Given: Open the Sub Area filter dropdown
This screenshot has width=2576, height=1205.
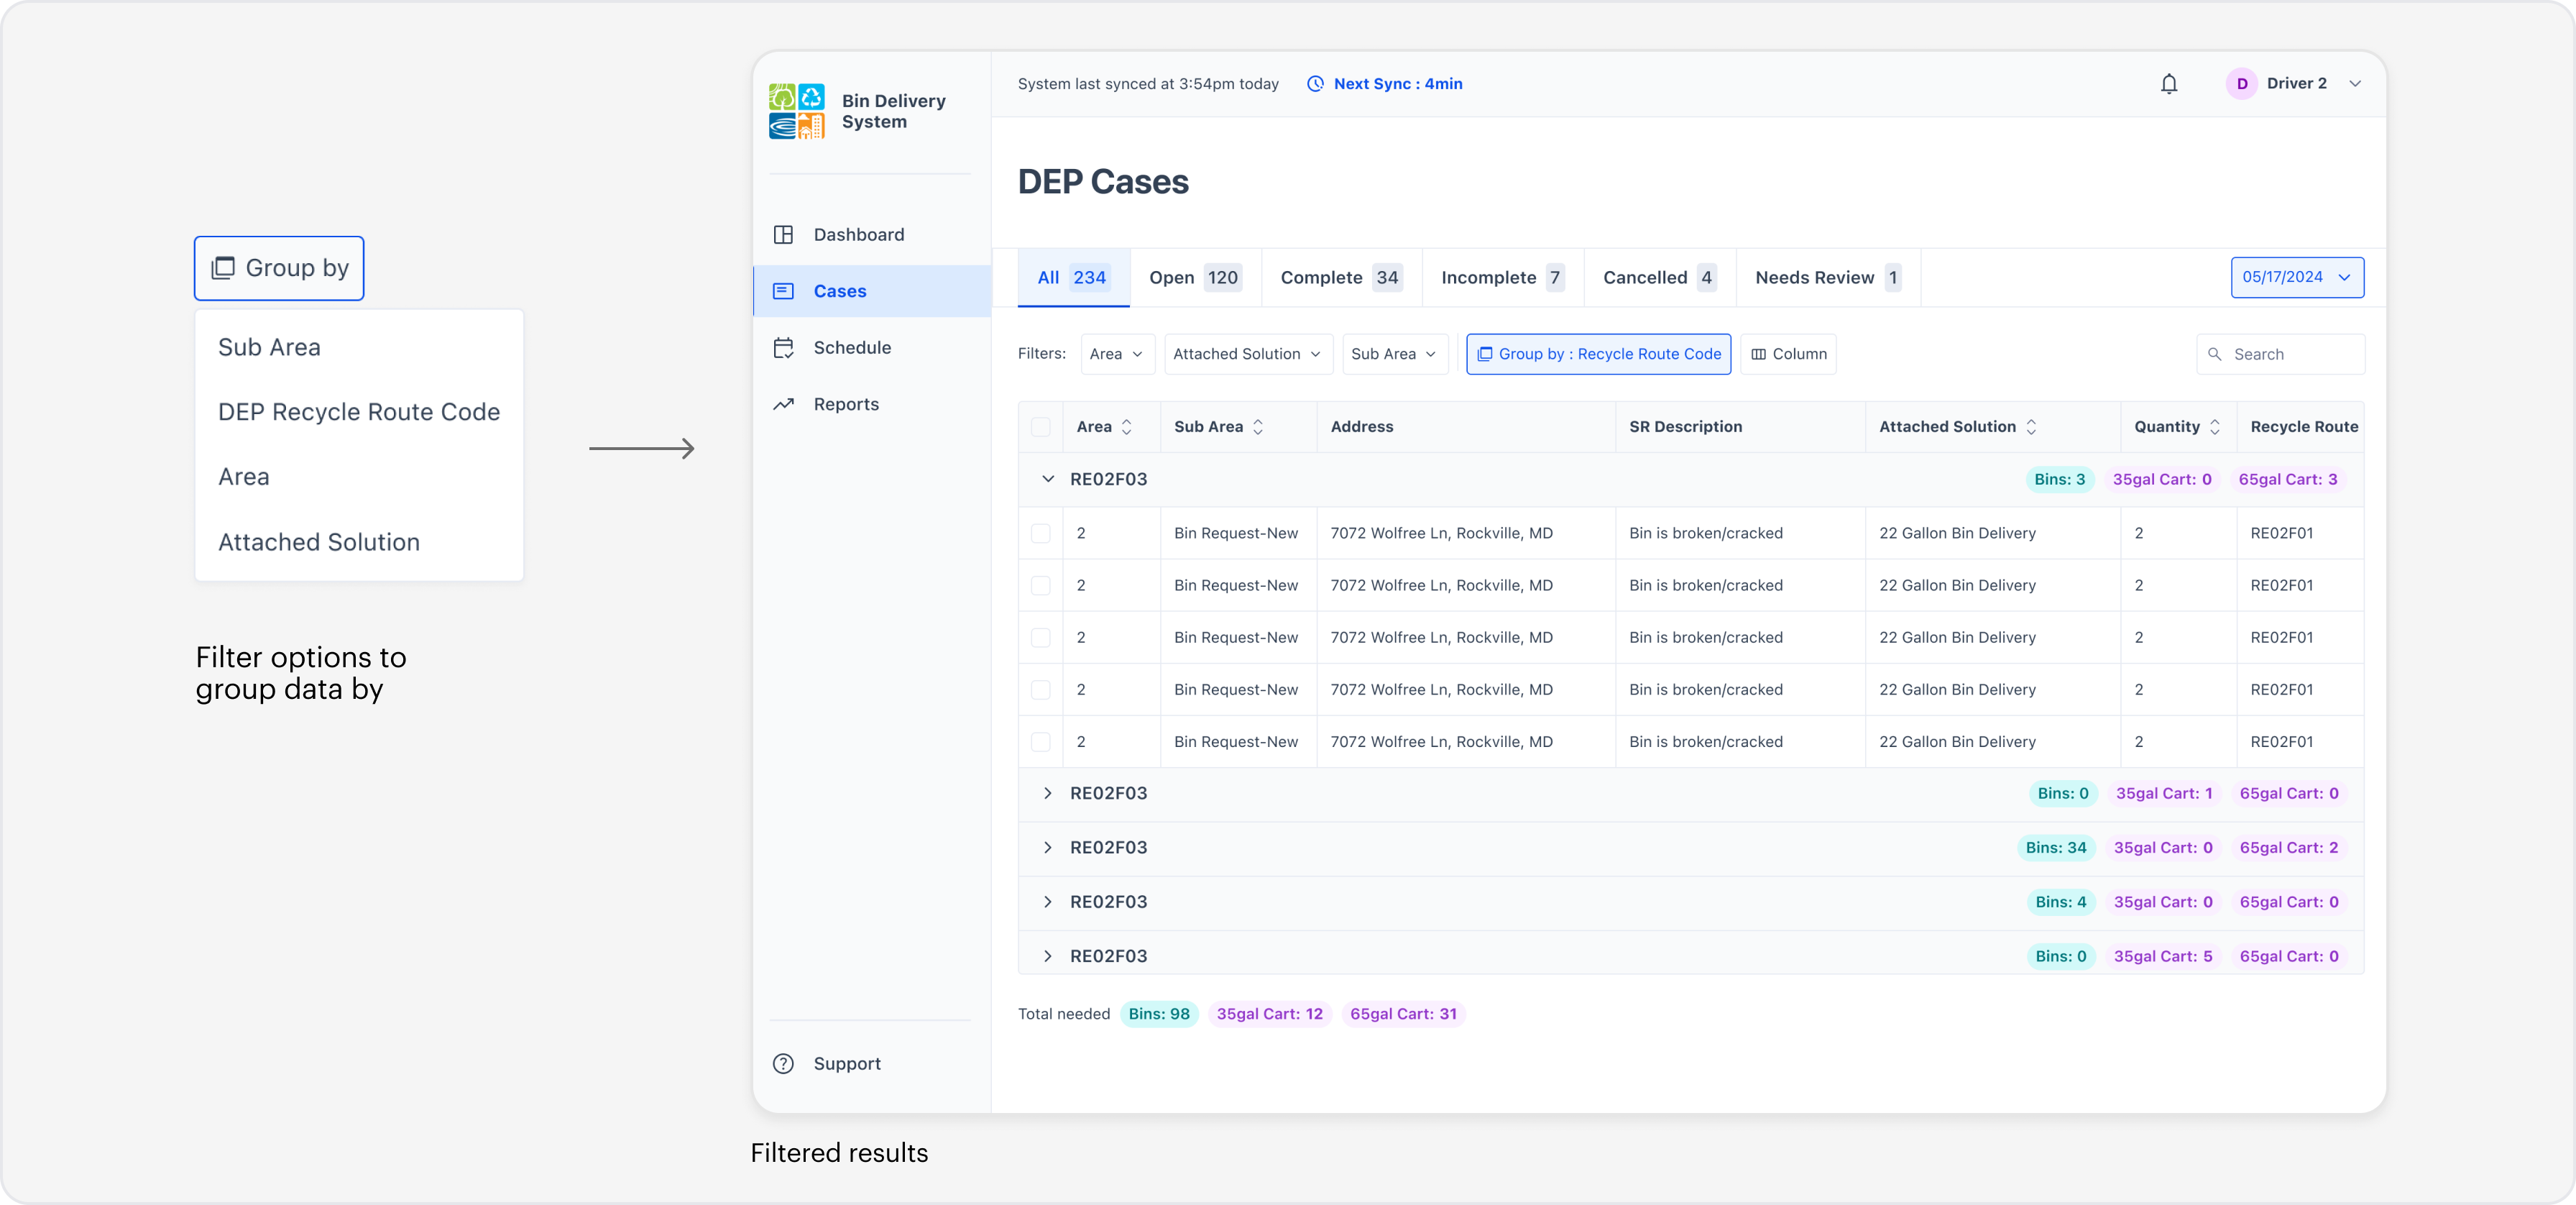Looking at the screenshot, I should (1395, 354).
